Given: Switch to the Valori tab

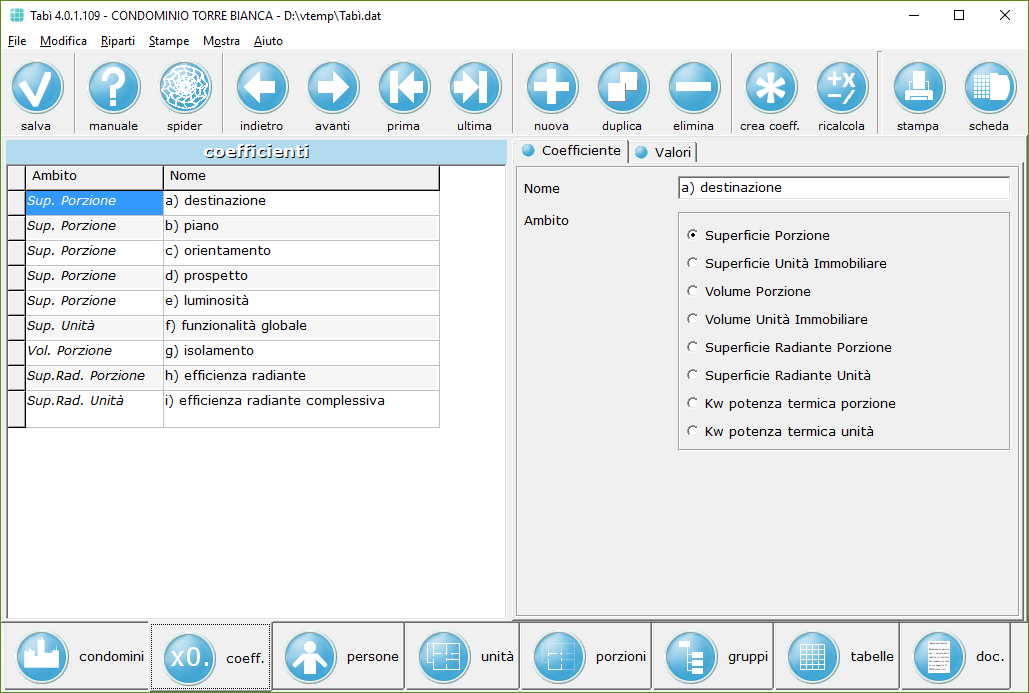Looking at the screenshot, I should (x=664, y=152).
